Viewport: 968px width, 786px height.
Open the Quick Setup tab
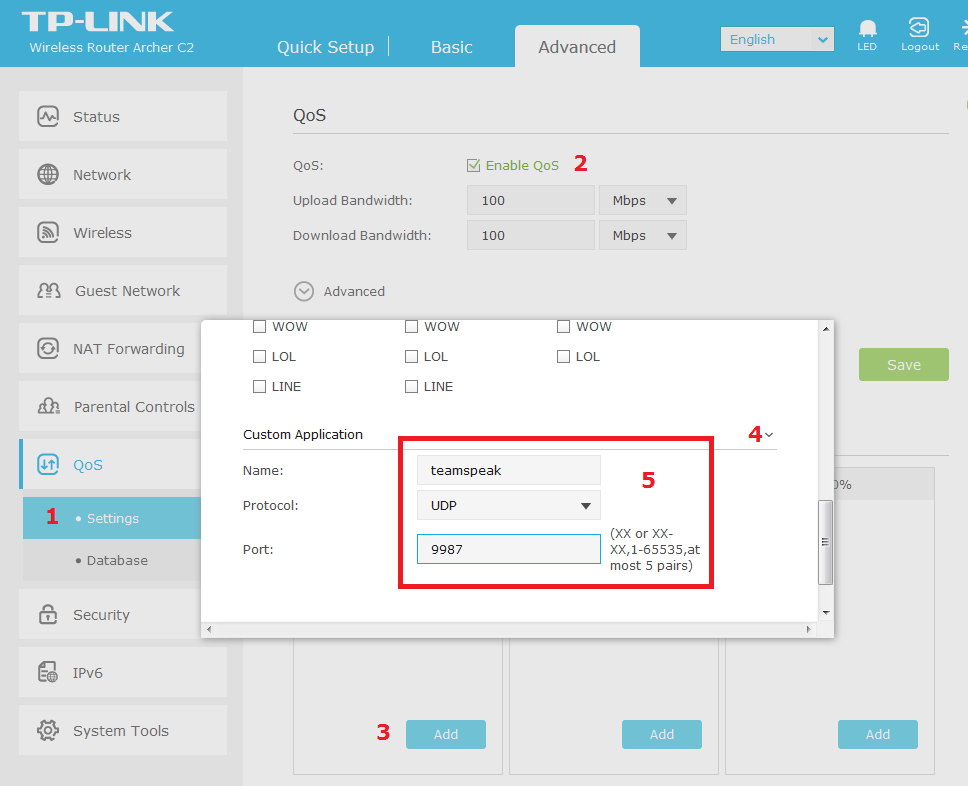tap(325, 47)
